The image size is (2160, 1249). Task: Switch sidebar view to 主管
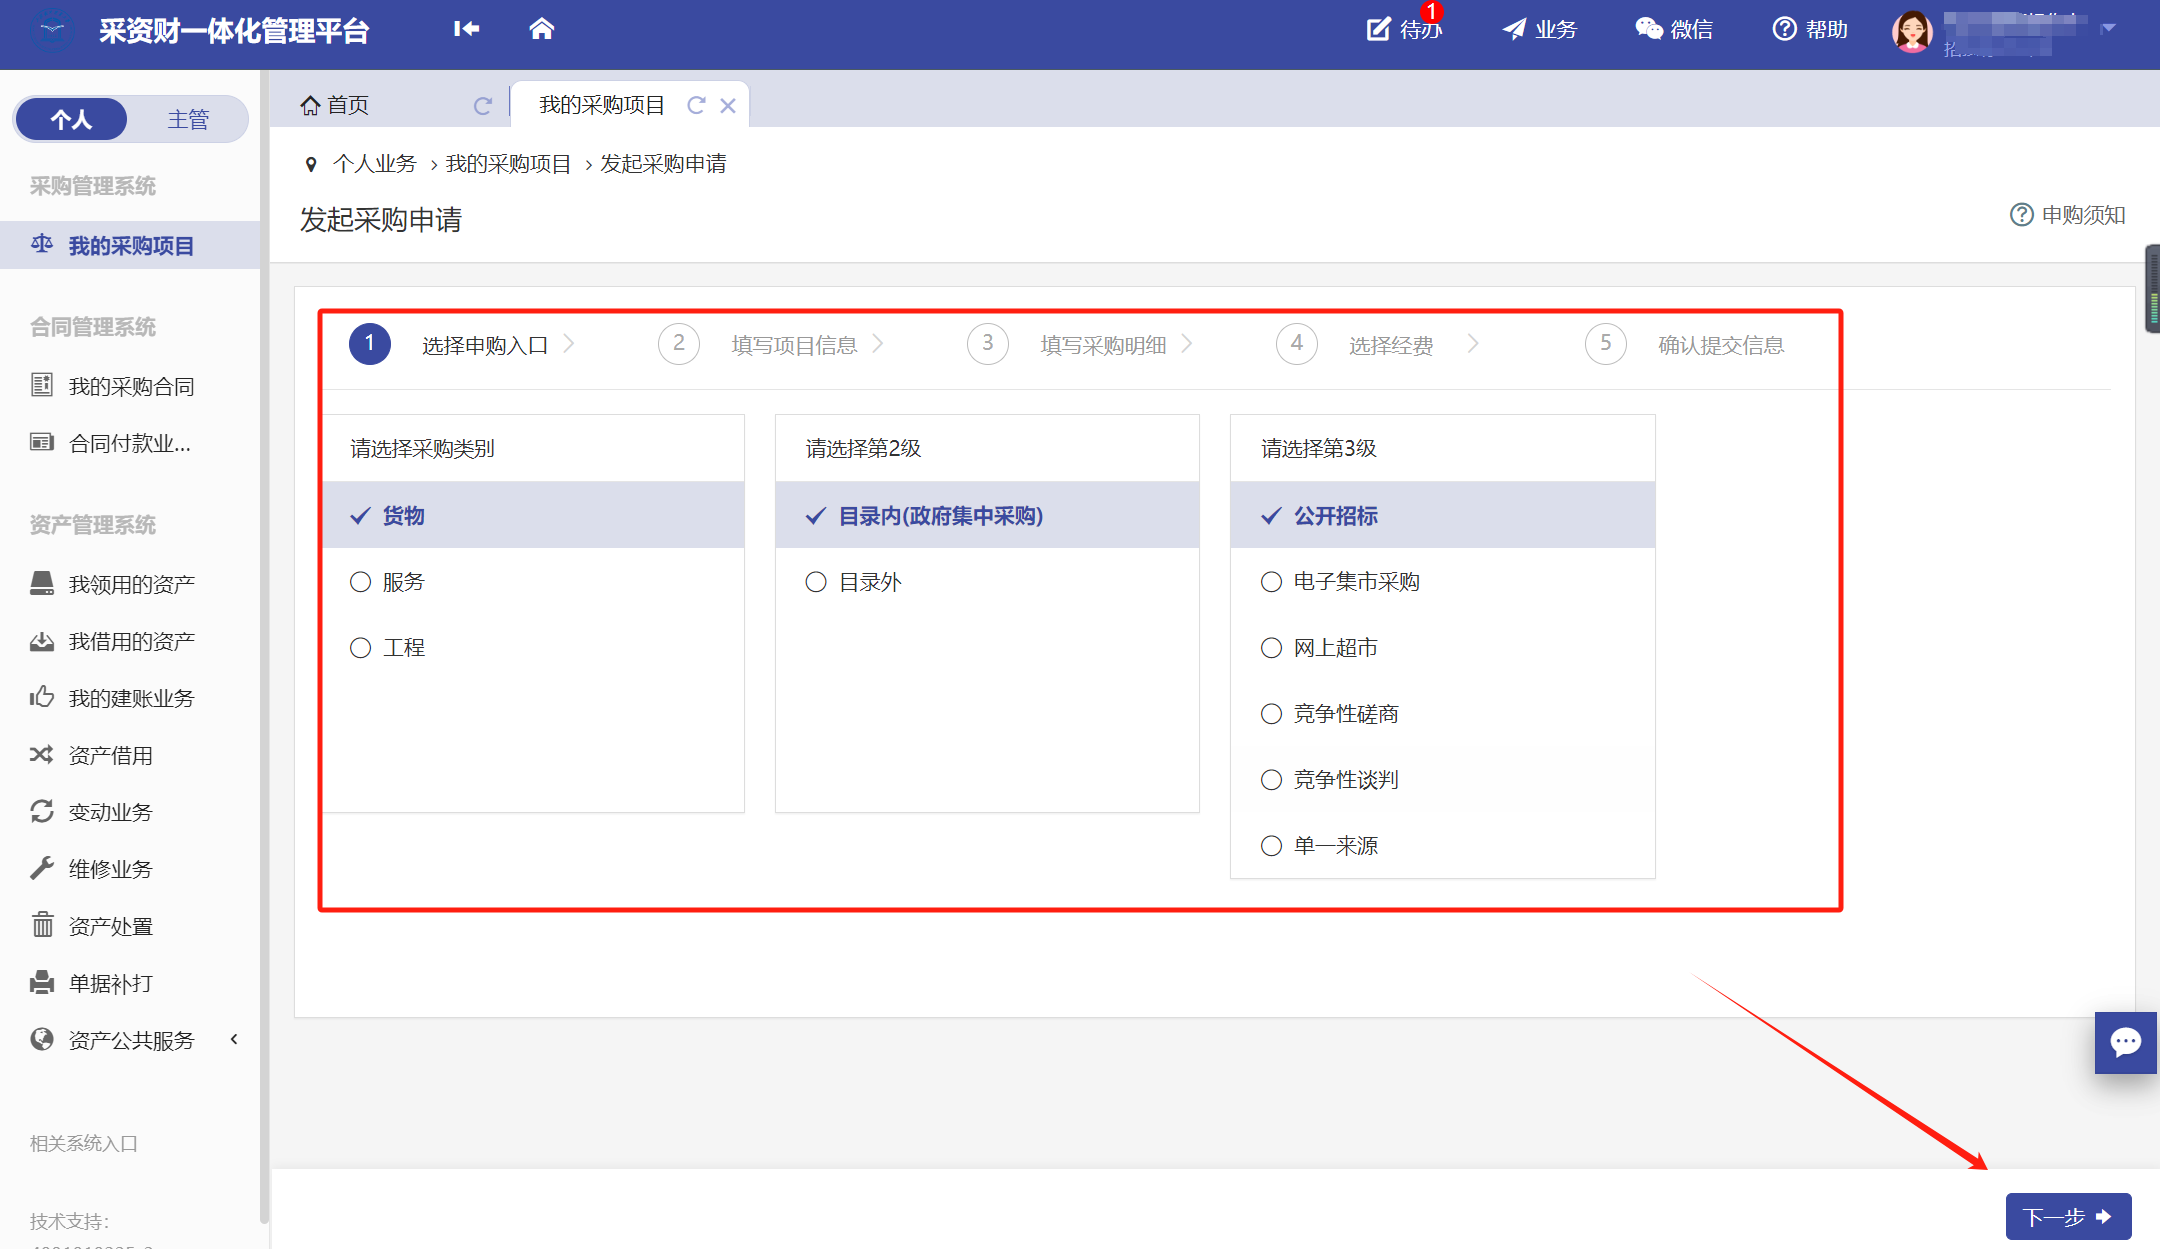188,119
